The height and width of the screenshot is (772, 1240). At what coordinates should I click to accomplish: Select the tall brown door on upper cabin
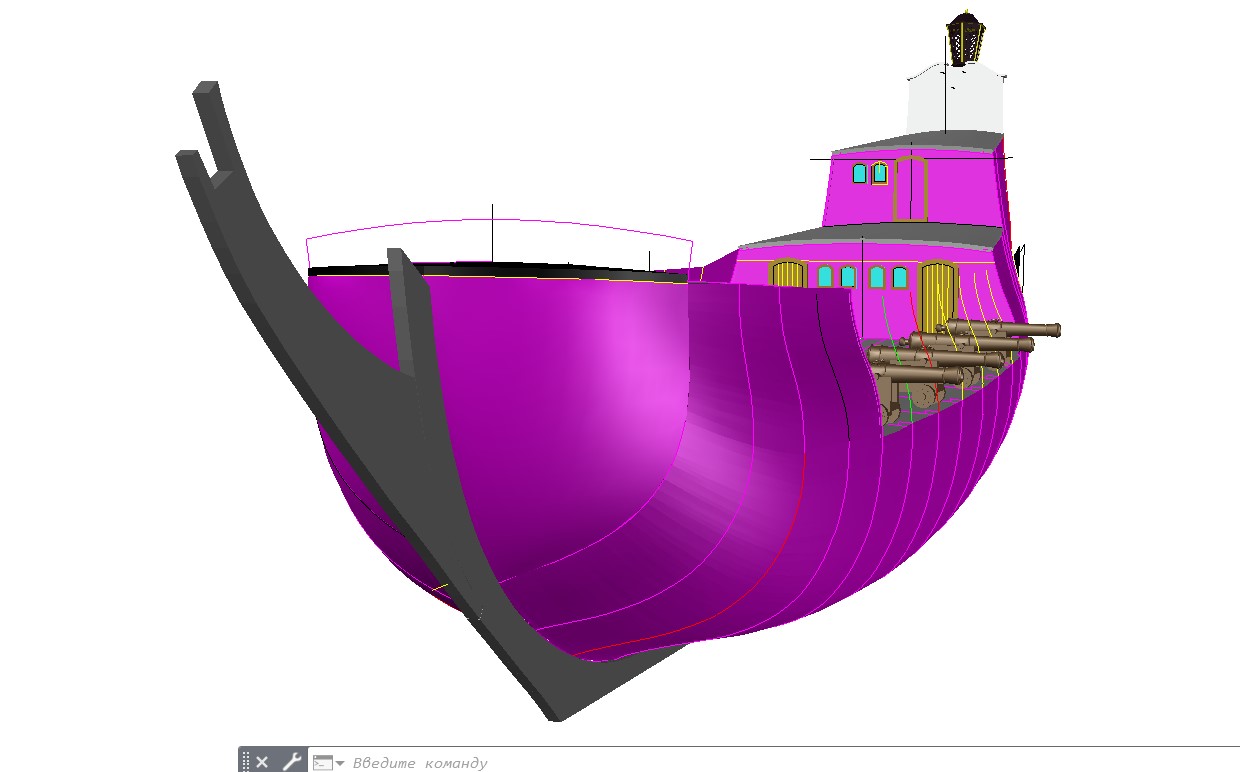(x=911, y=188)
